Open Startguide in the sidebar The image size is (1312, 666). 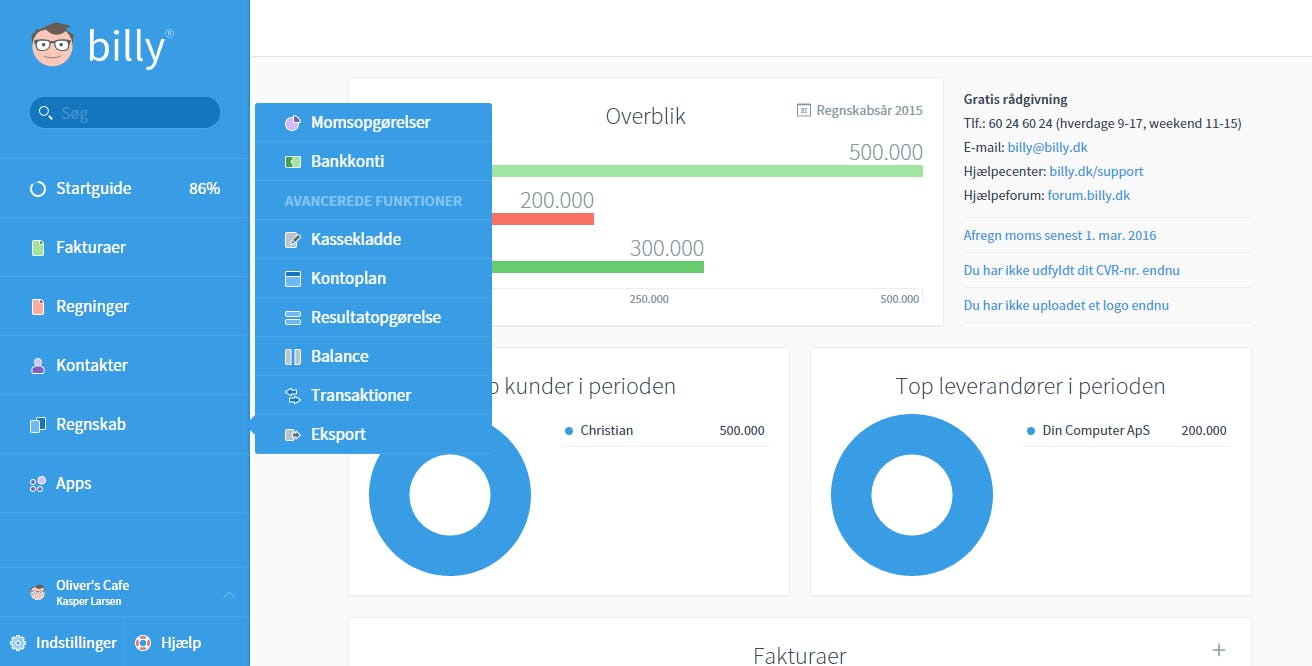point(125,188)
